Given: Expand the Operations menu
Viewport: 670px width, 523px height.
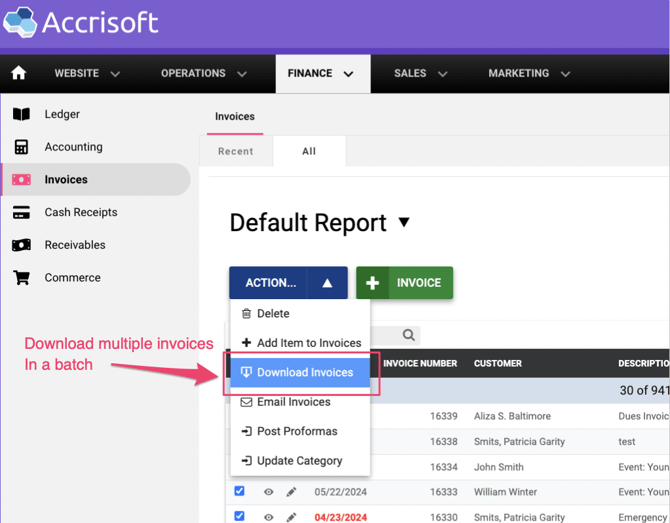Looking at the screenshot, I should click(204, 74).
